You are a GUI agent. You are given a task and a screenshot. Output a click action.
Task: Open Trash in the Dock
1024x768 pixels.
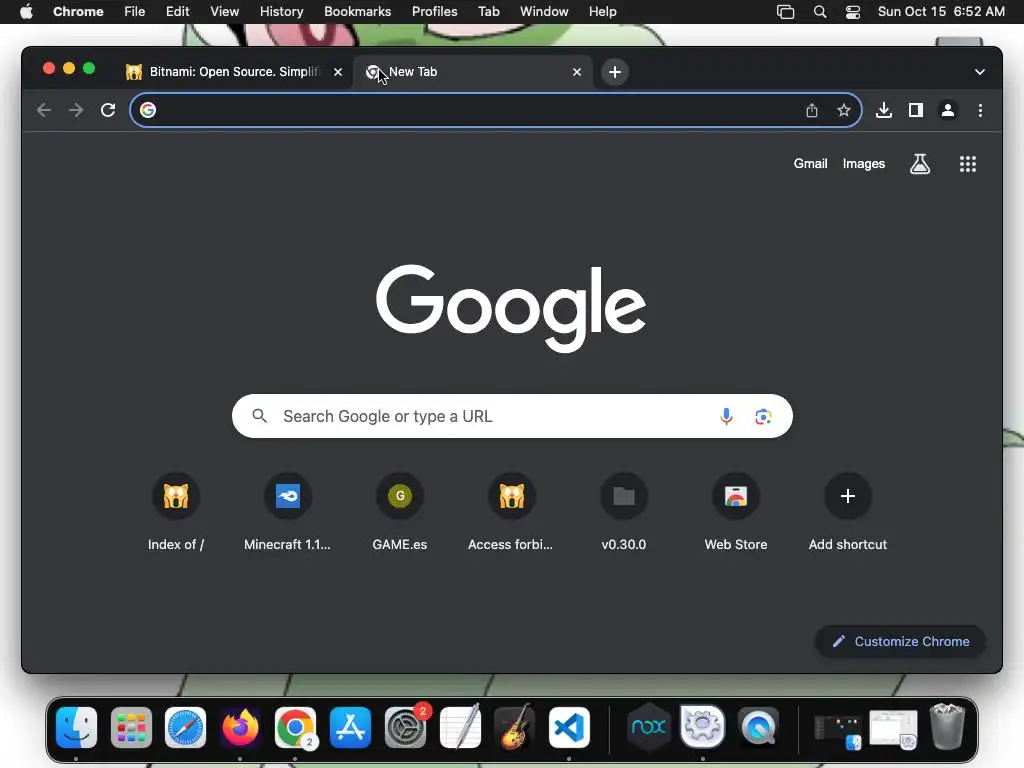point(948,726)
